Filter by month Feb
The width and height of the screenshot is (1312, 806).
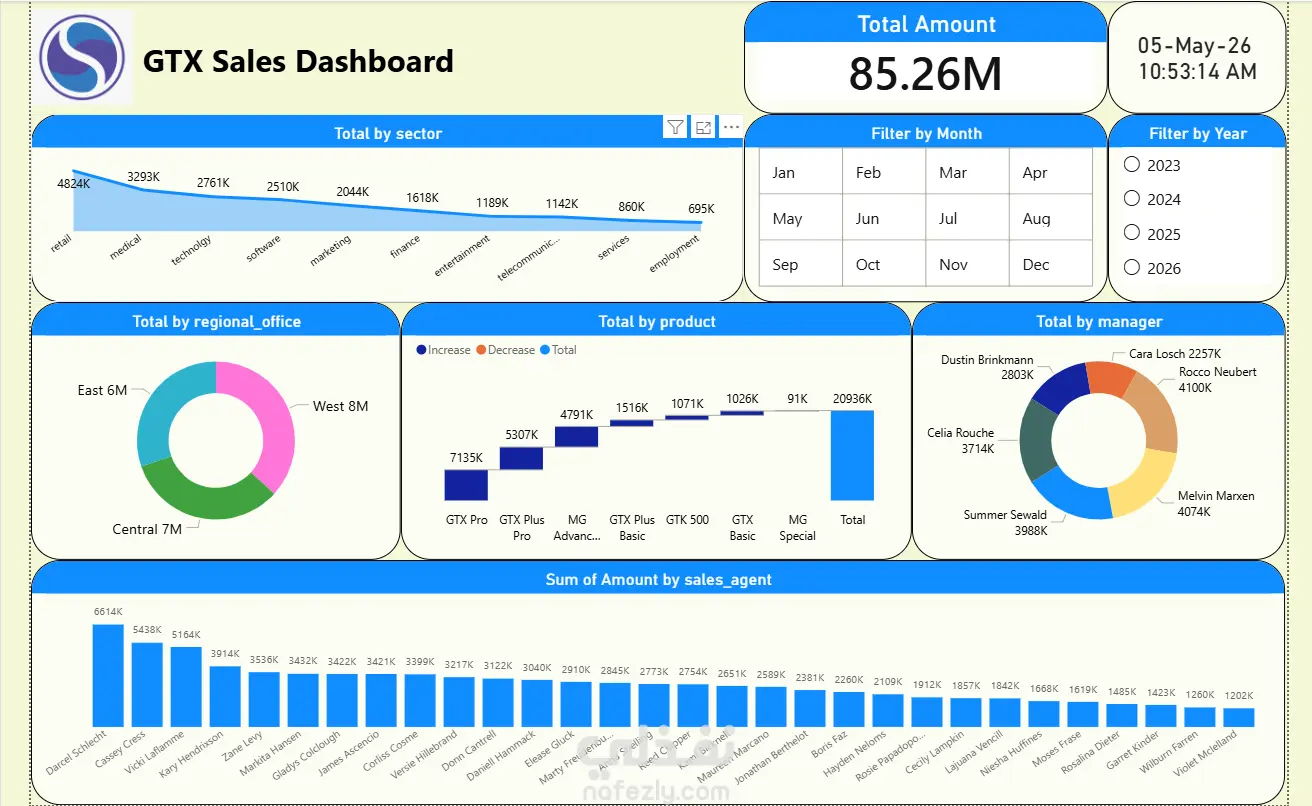click(884, 172)
